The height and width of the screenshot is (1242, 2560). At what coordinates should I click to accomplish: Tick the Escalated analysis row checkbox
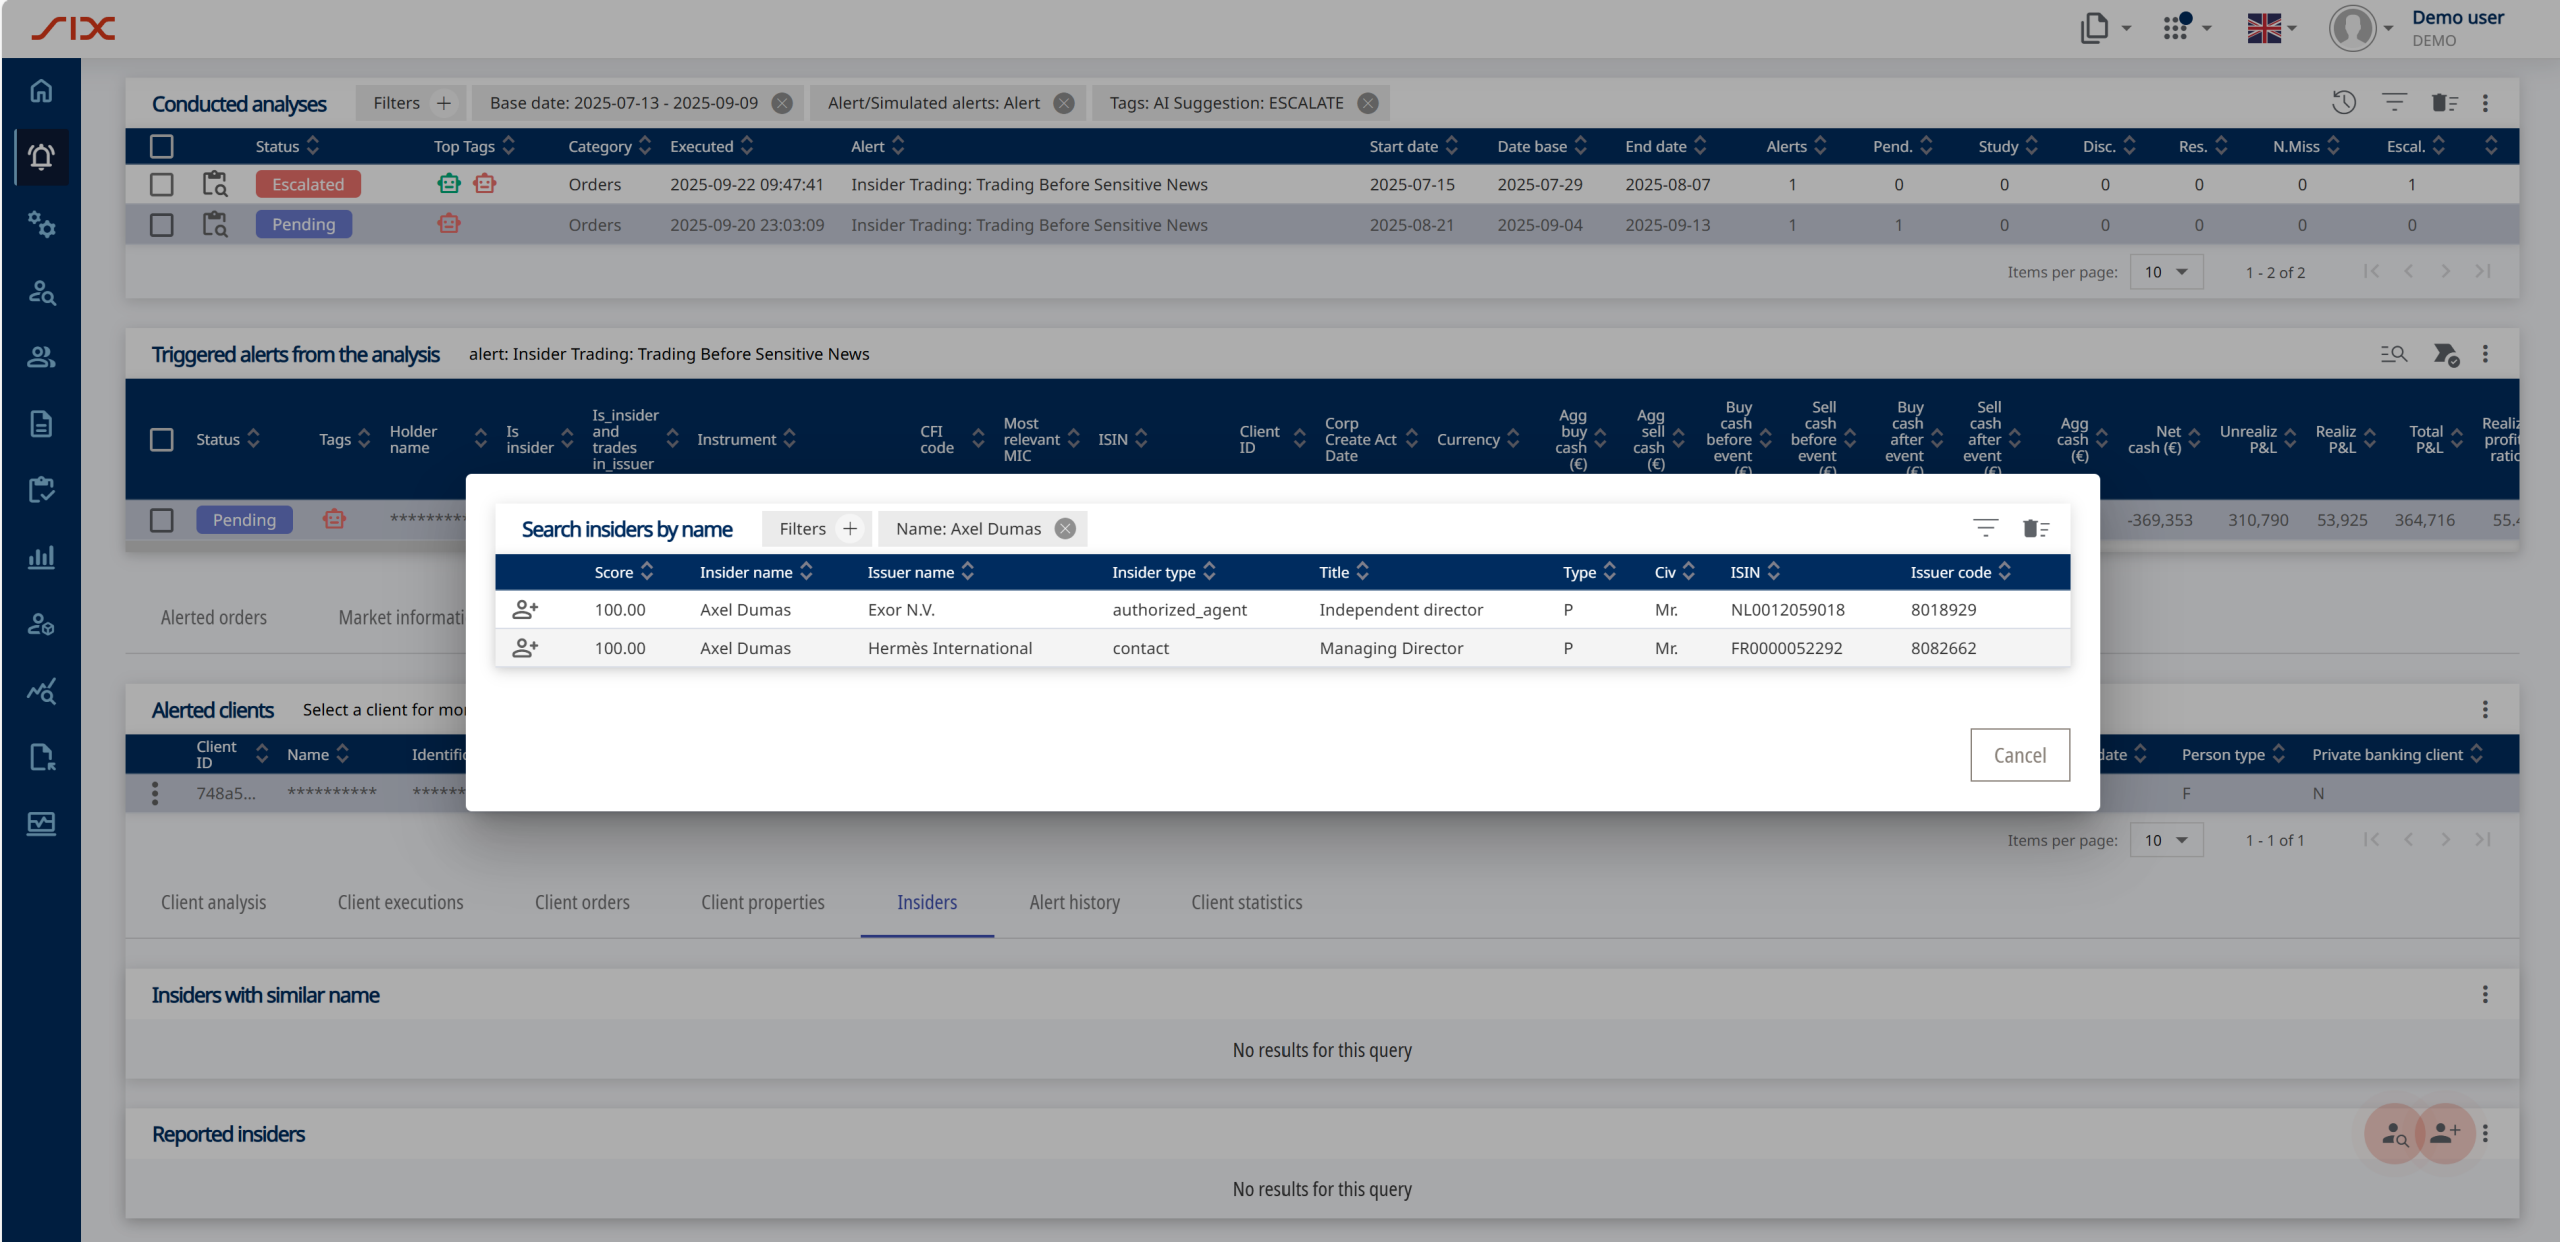pyautogui.click(x=161, y=184)
